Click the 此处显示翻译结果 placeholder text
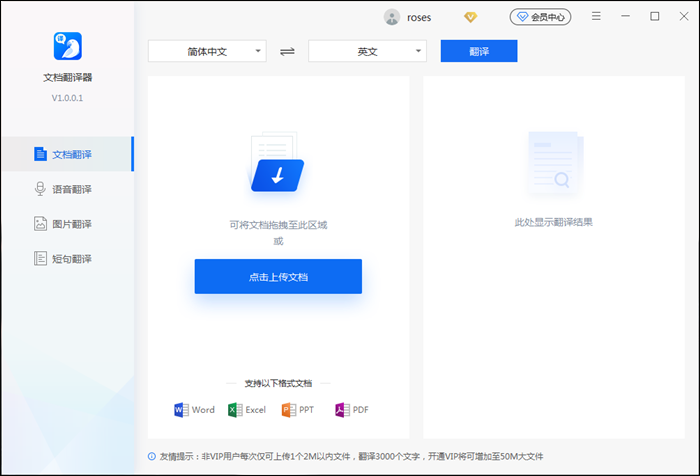The height and width of the screenshot is (476, 700). 554,222
